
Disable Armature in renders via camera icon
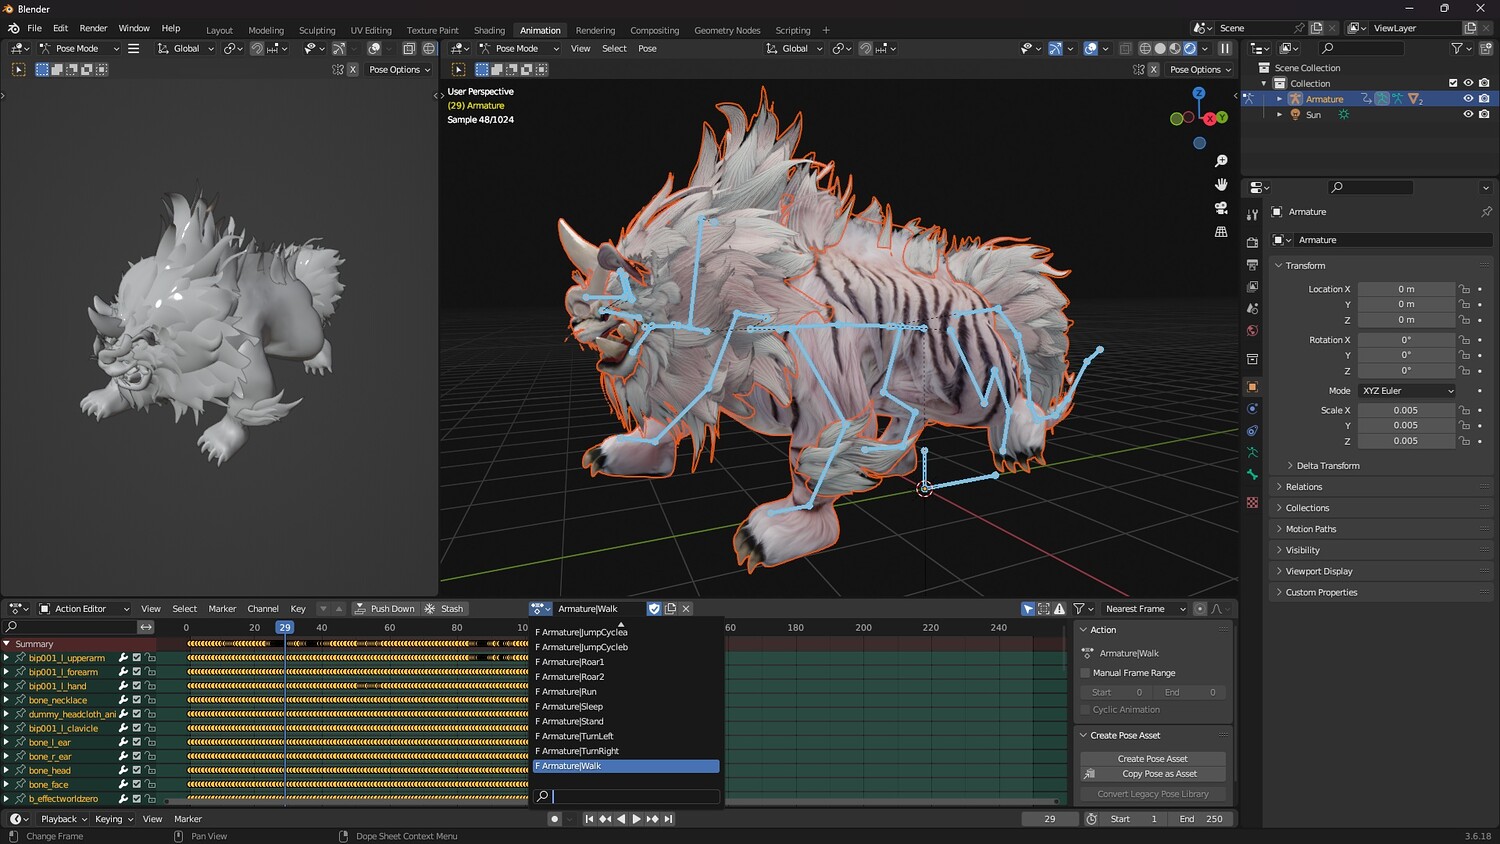(x=1484, y=99)
